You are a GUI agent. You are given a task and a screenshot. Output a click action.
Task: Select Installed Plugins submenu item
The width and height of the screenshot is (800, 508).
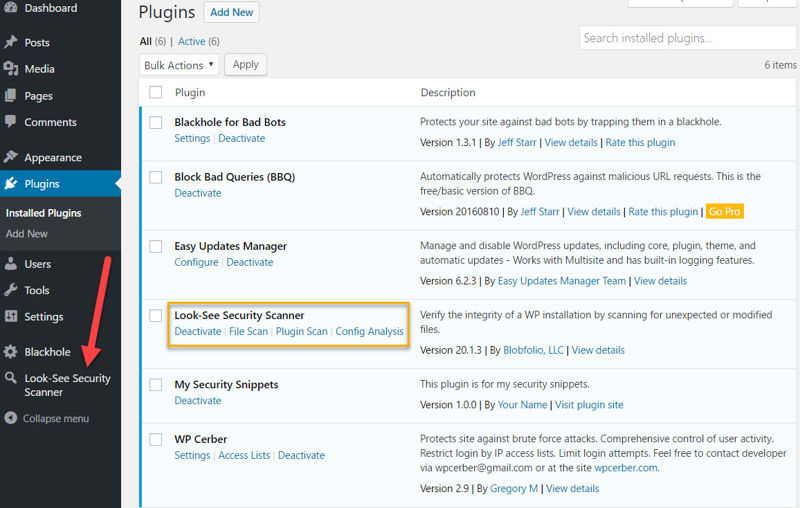[43, 213]
